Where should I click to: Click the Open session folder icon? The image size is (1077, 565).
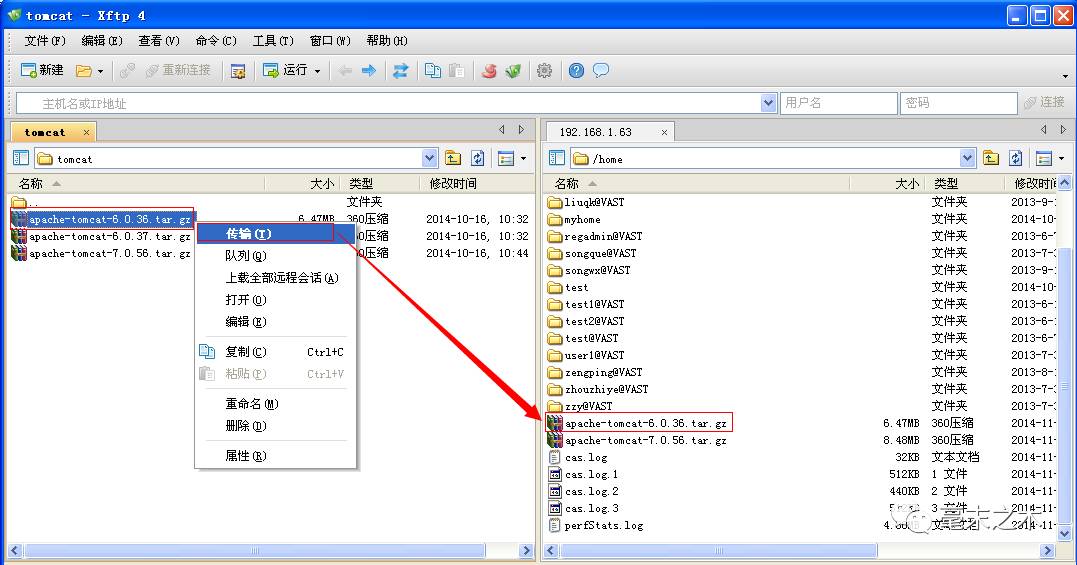pyautogui.click(x=84, y=71)
